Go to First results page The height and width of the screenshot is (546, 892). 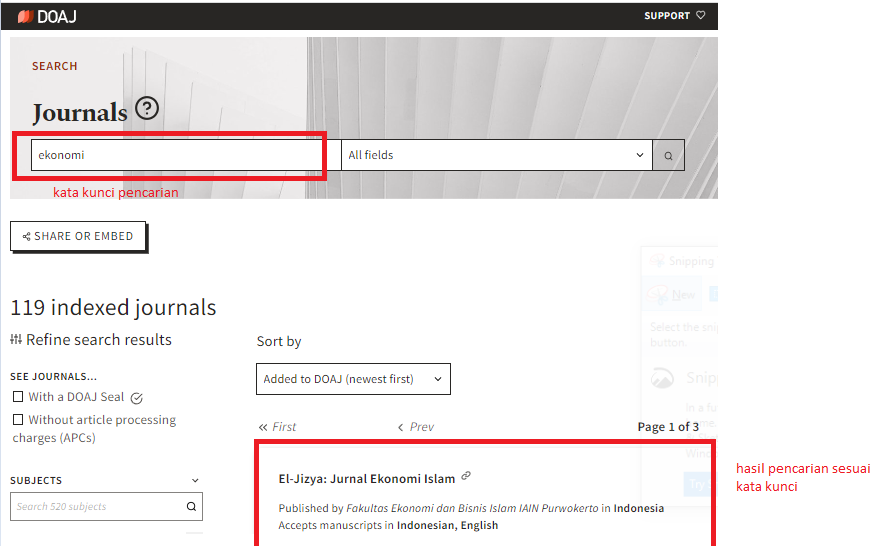point(277,427)
